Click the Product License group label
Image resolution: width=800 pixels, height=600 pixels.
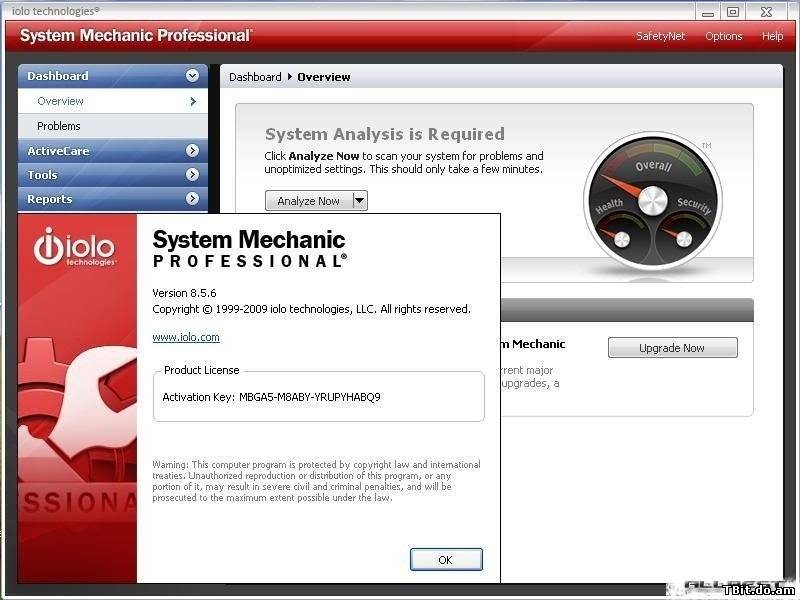click(x=202, y=370)
